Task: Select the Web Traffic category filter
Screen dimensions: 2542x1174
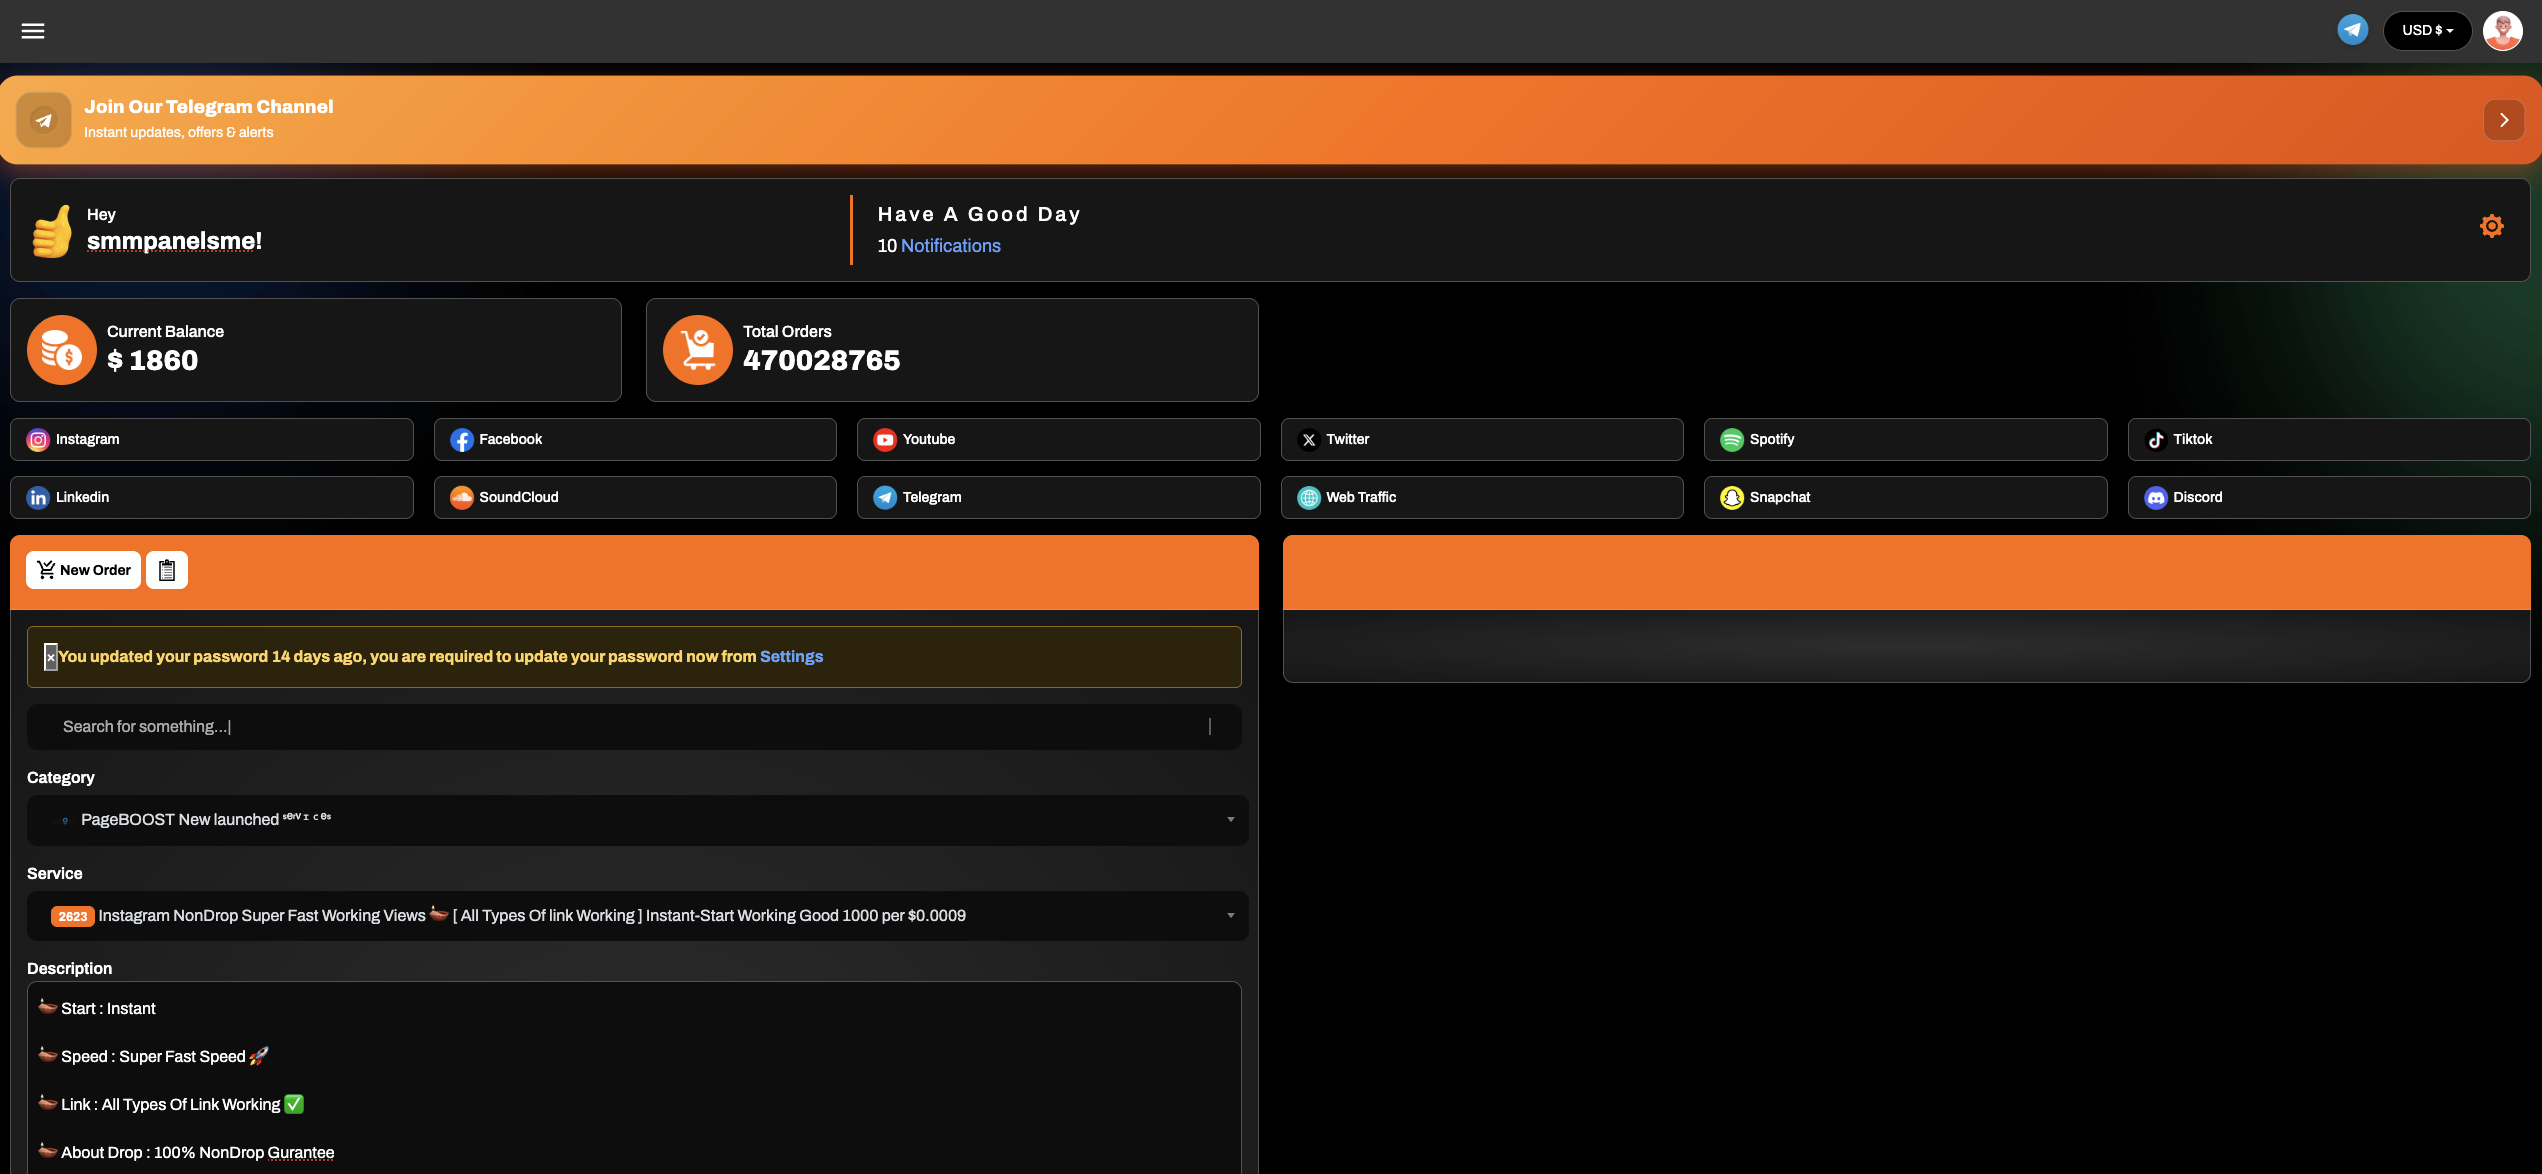Action: point(1481,498)
